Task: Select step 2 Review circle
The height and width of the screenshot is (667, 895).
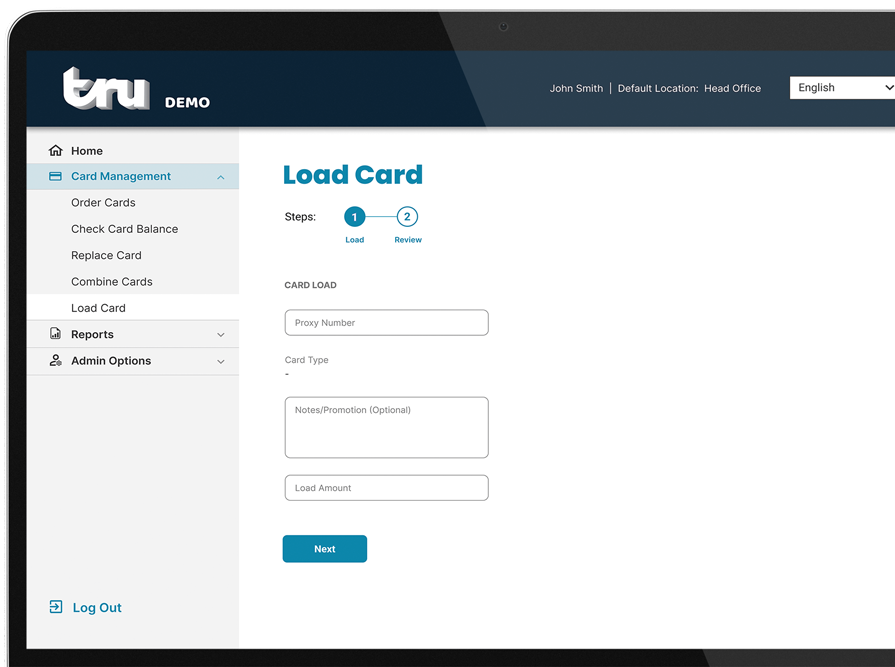Action: [x=407, y=217]
